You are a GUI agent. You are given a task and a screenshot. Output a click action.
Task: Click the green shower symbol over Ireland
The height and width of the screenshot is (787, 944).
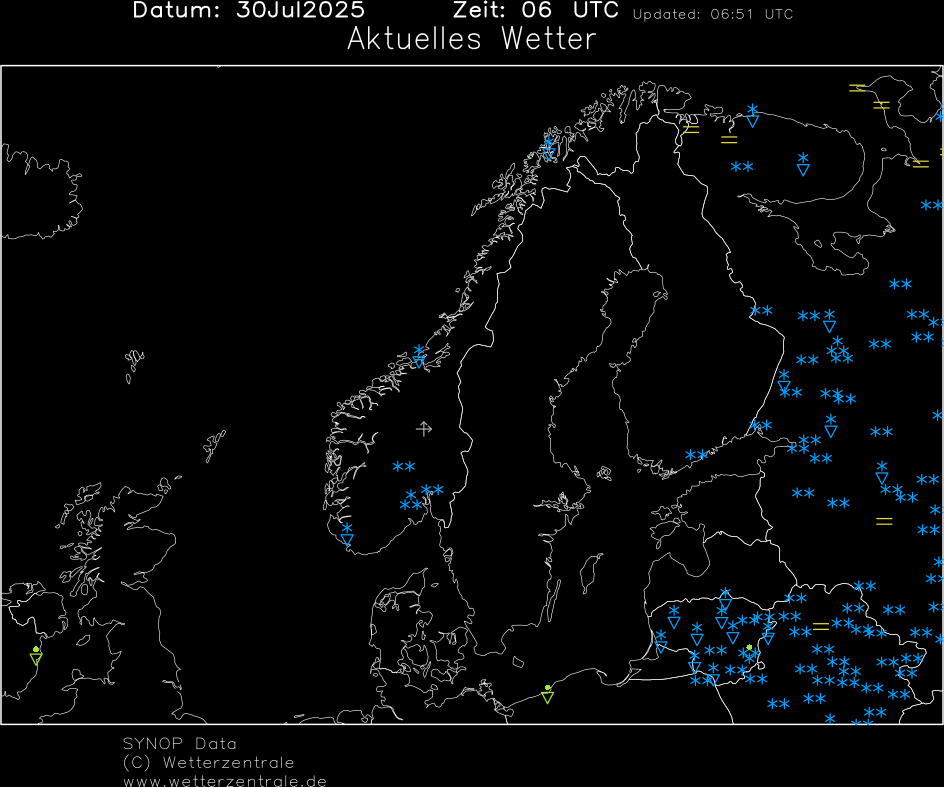coord(36,656)
